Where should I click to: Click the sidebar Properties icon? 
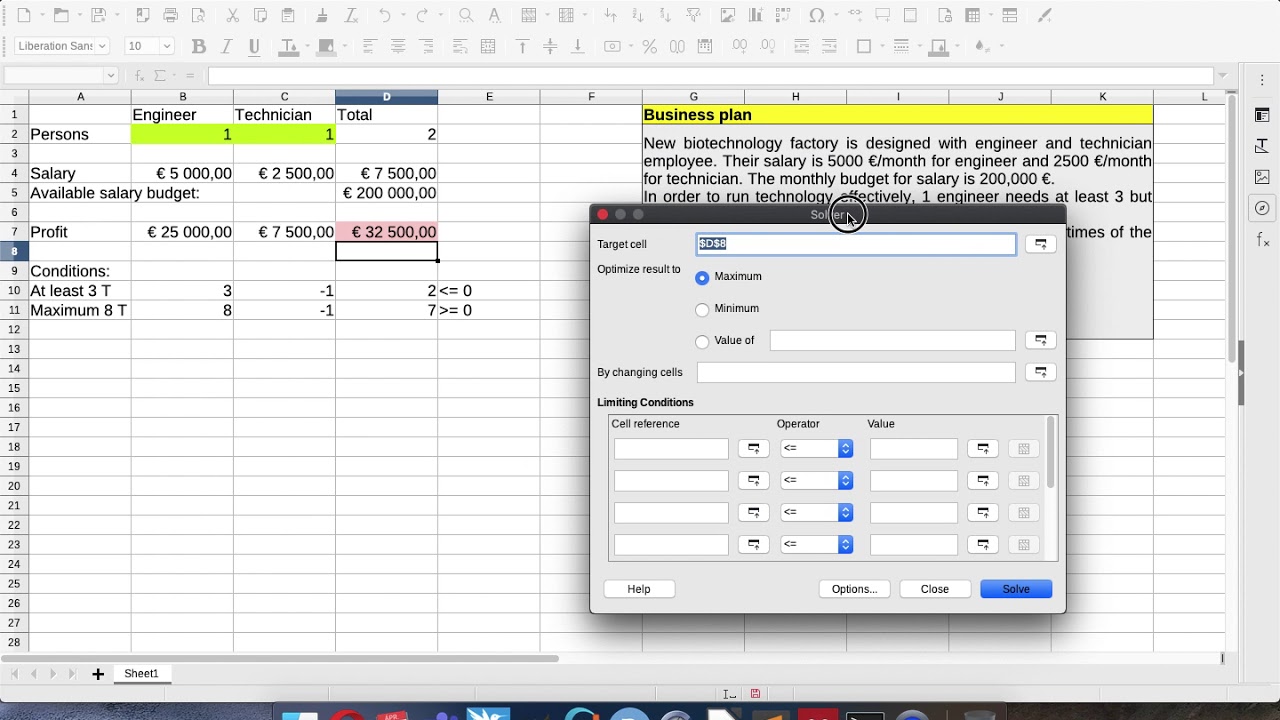1262,115
